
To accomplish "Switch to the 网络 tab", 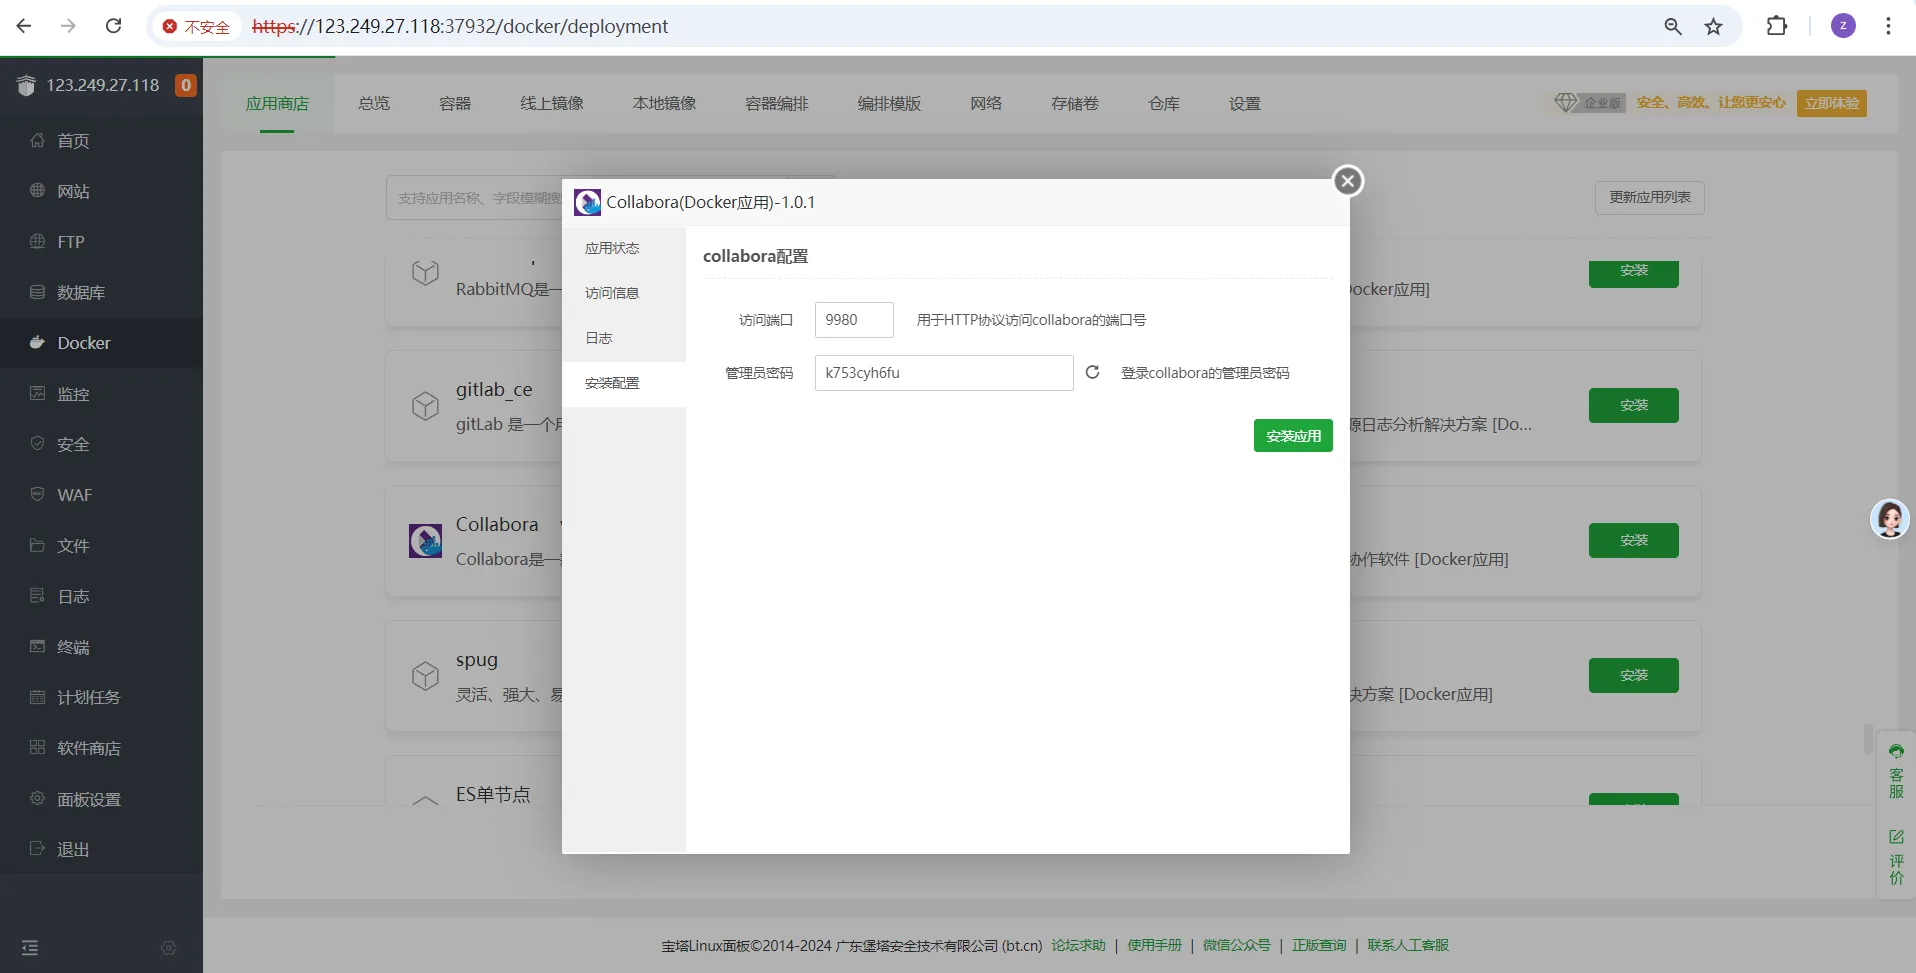I will [x=986, y=104].
